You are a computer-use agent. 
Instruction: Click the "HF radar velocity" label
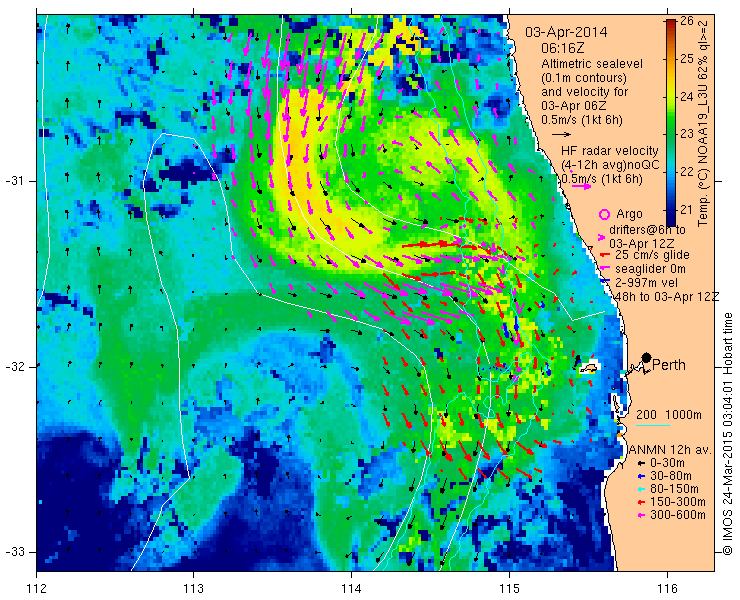[x=609, y=151]
